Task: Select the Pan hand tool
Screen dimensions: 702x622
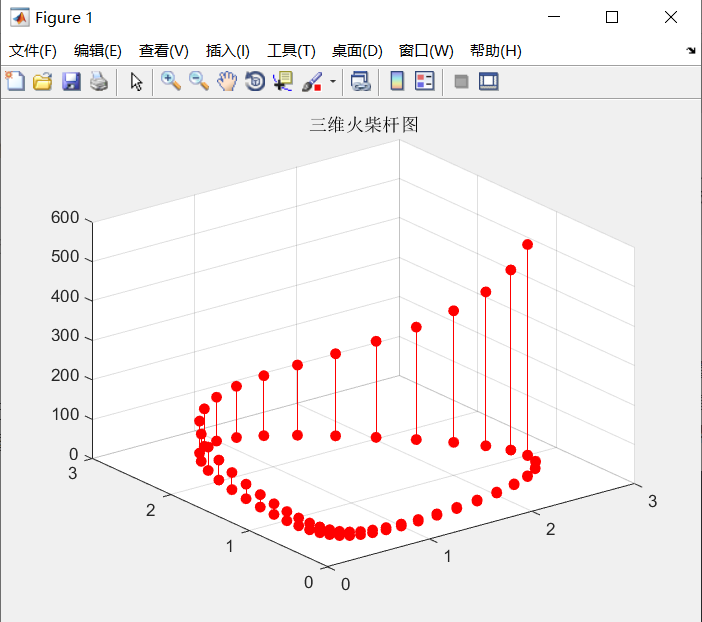Action: pyautogui.click(x=227, y=82)
